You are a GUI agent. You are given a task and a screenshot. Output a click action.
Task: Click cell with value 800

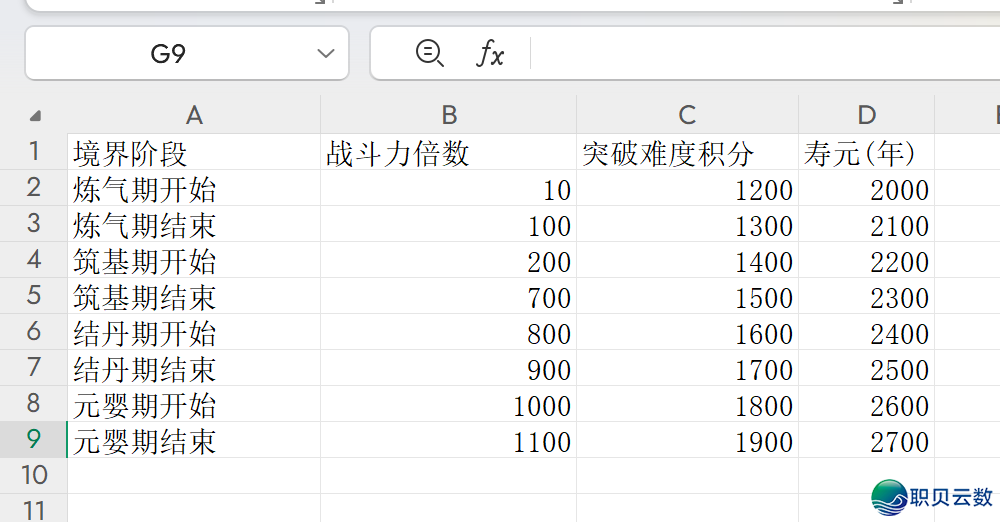[448, 331]
